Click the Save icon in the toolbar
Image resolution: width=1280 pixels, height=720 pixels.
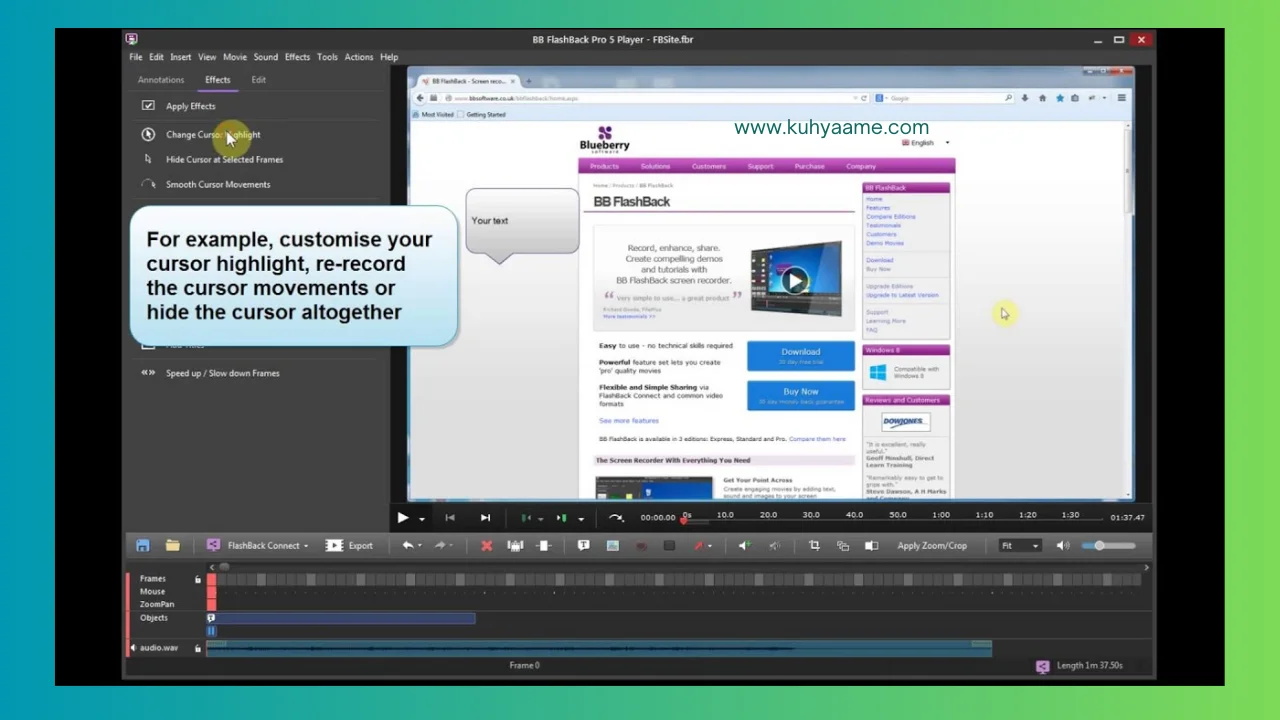click(x=142, y=545)
